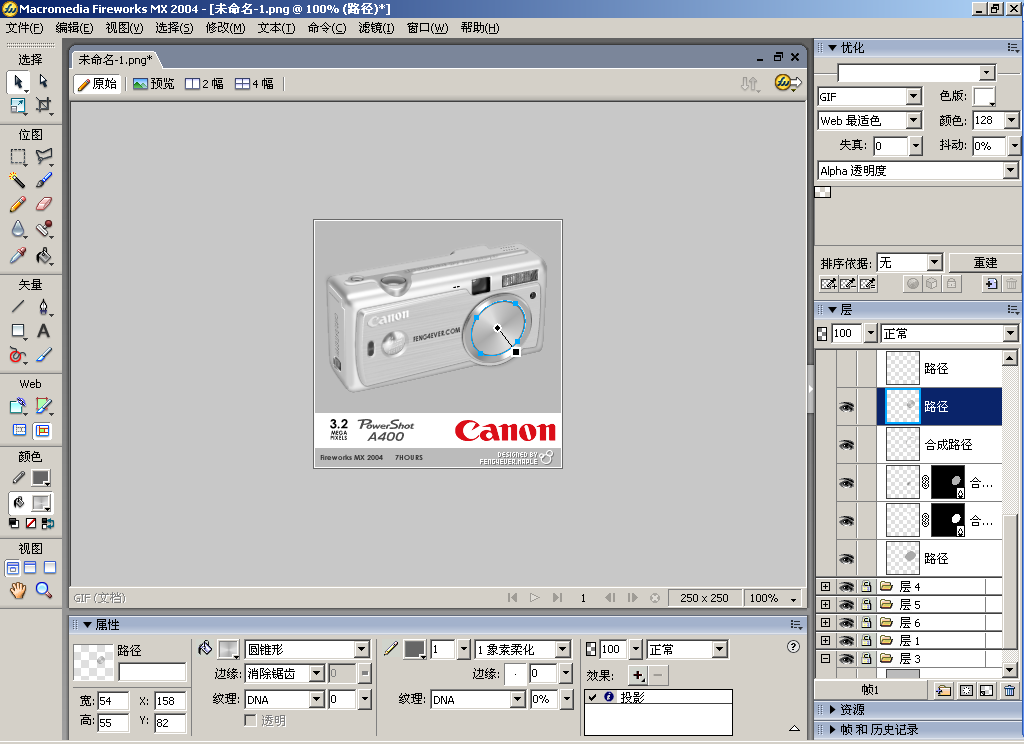Open the GIF export format dropdown
The height and width of the screenshot is (744, 1024).
[914, 97]
